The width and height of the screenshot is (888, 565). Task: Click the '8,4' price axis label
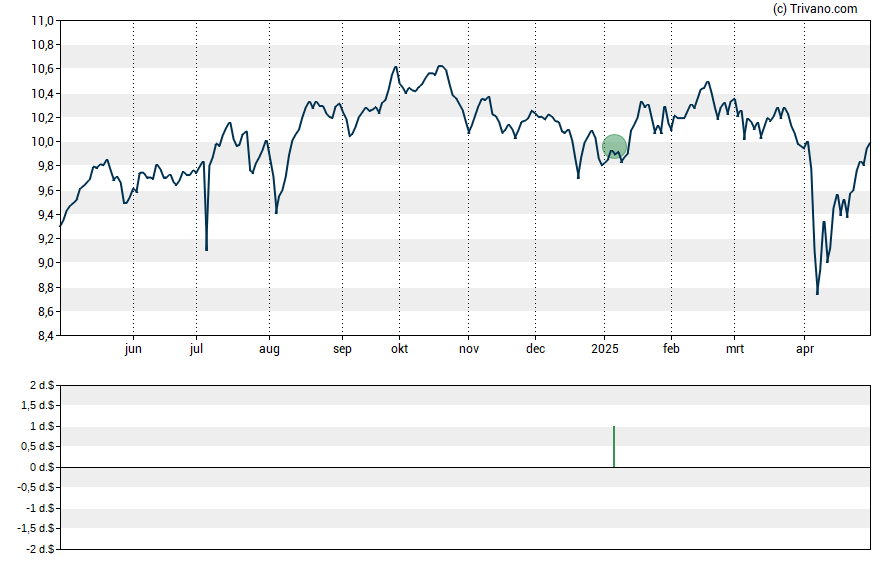(x=45, y=336)
